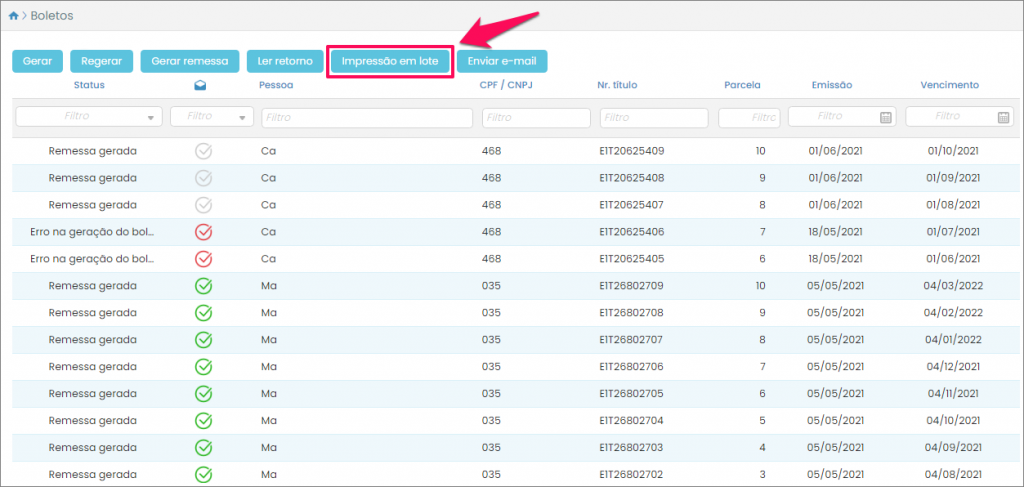
Task: Sort by the Vencimento column header
Action: click(949, 85)
